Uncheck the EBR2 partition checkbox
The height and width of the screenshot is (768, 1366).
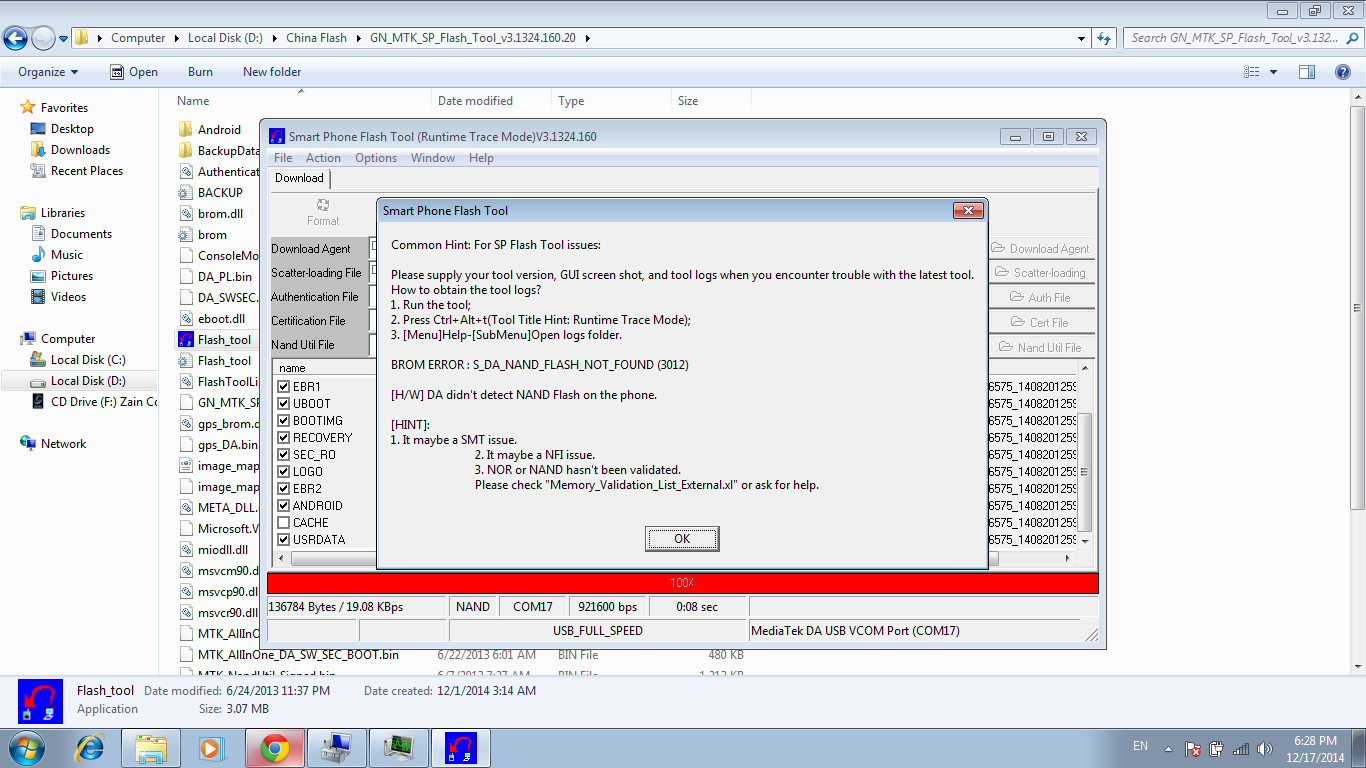tap(284, 488)
